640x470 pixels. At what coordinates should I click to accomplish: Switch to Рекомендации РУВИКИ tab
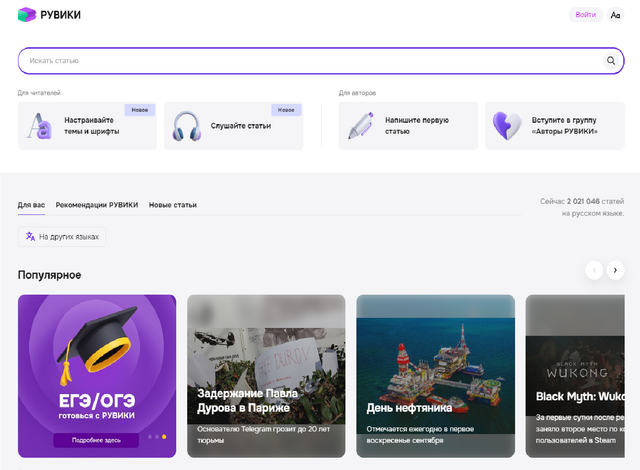pos(97,205)
